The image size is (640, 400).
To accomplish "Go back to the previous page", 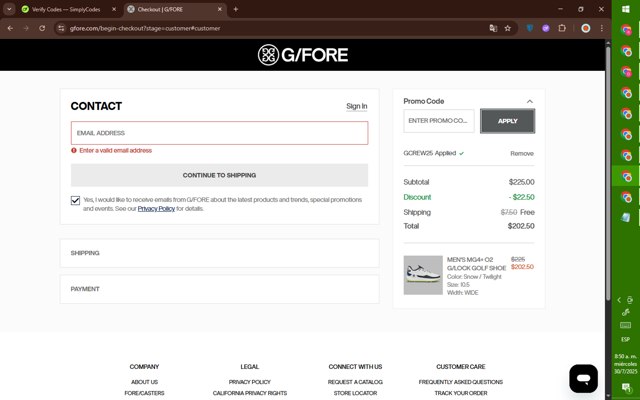I will [10, 28].
